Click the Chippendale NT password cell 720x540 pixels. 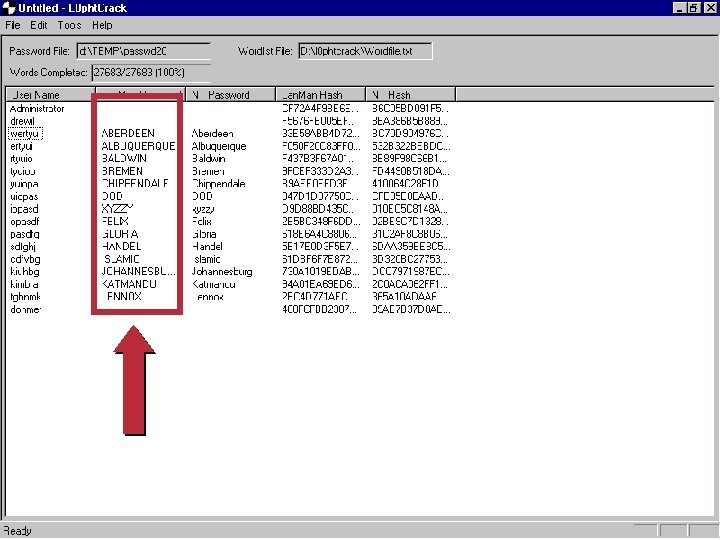[x=218, y=184]
